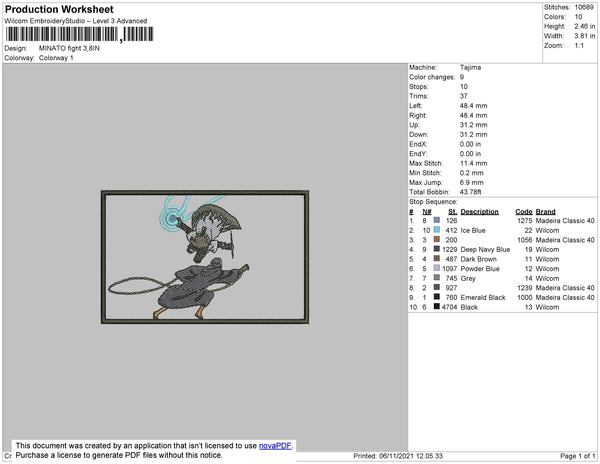Click the swatch for code 1275
600x464 pixels.
437,220
